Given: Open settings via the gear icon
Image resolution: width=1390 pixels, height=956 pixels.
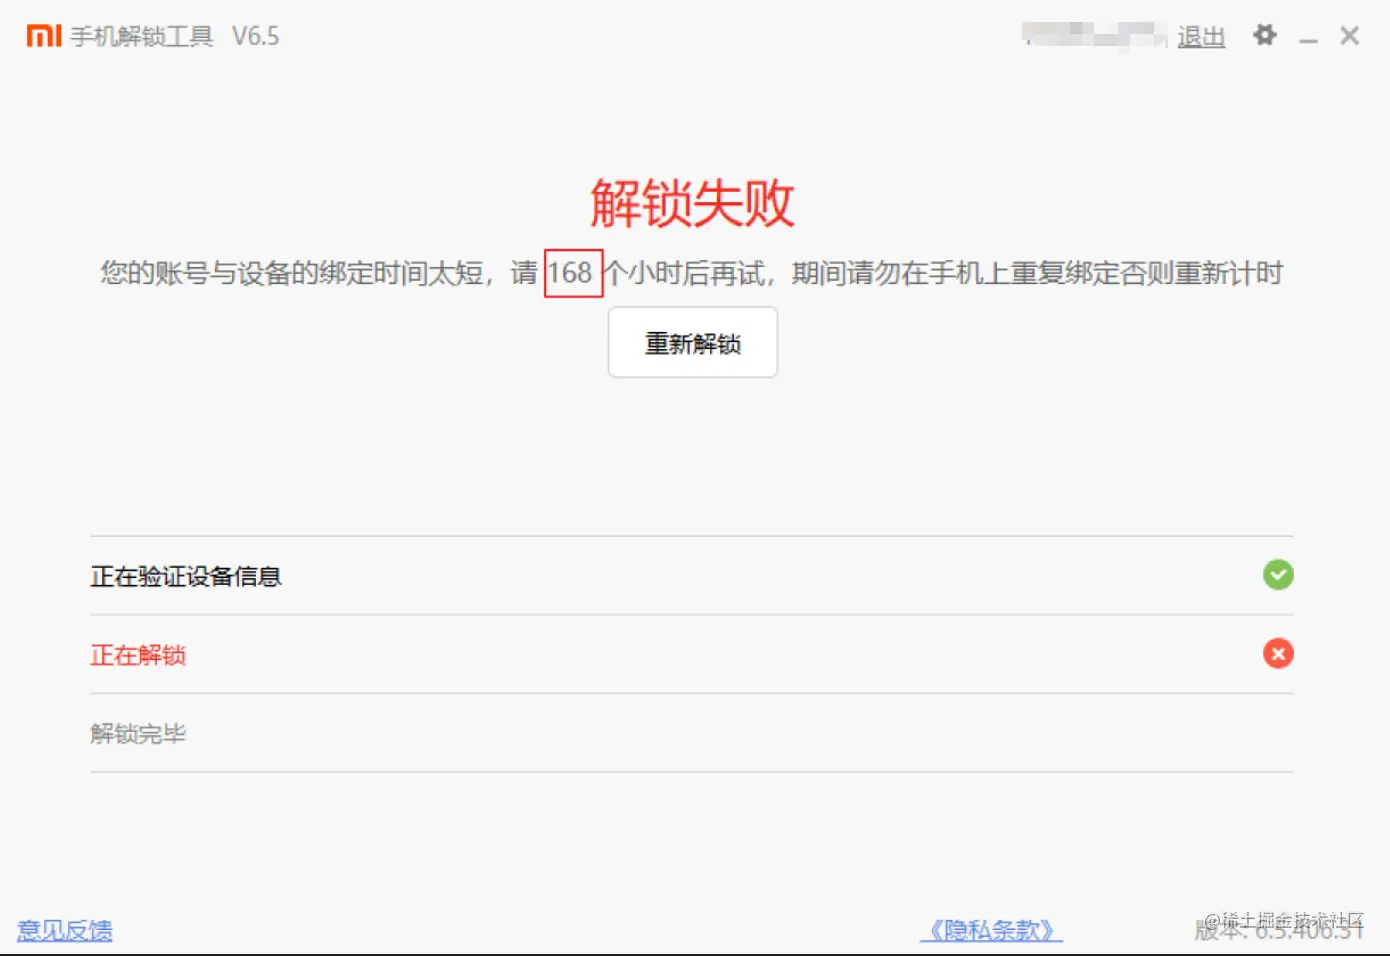Looking at the screenshot, I should pyautogui.click(x=1265, y=36).
